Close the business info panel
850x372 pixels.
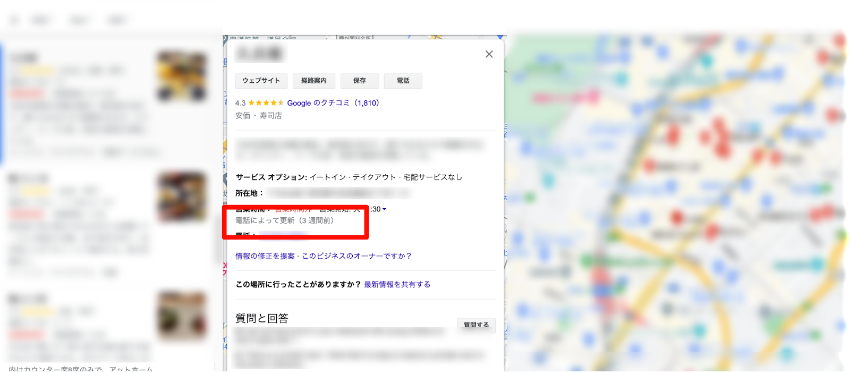pyautogui.click(x=489, y=54)
